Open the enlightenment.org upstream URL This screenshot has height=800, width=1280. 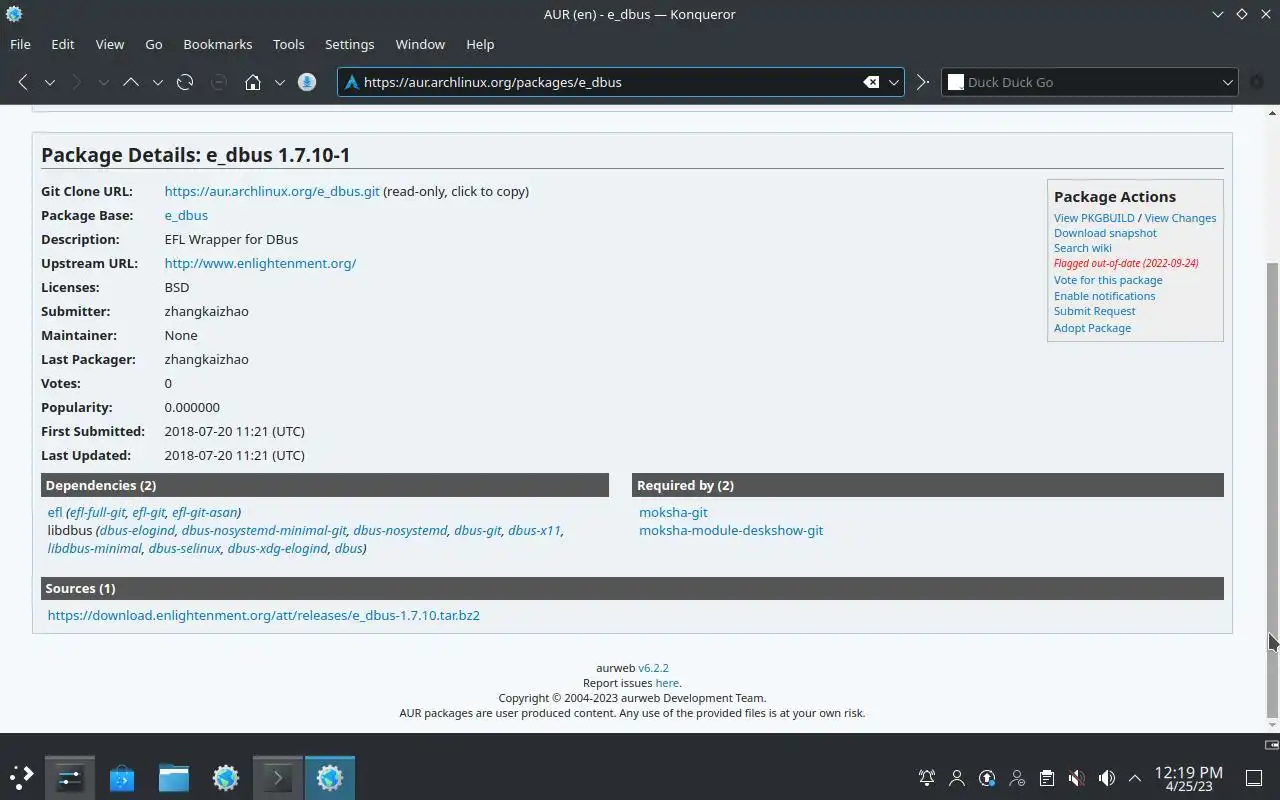260,263
